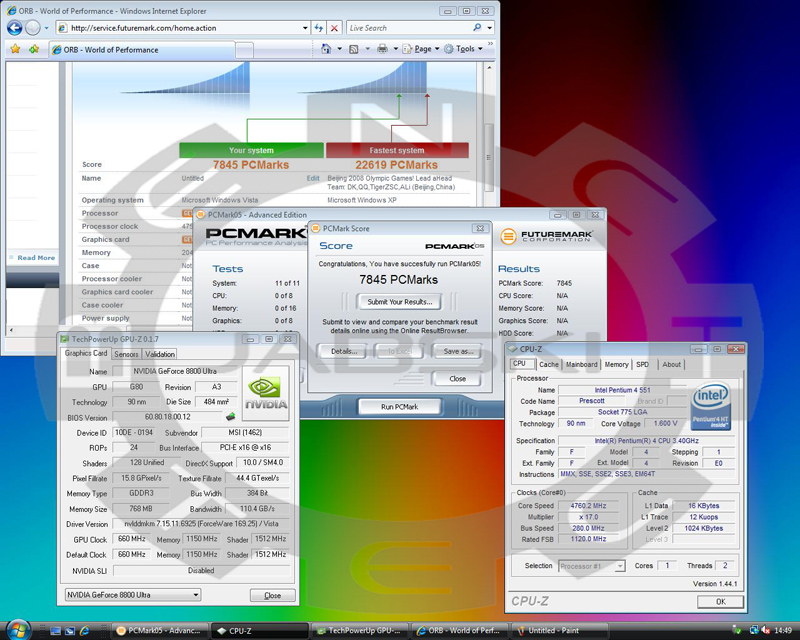
Task: Open new blank tab in IE
Action: pyautogui.click(x=244, y=50)
